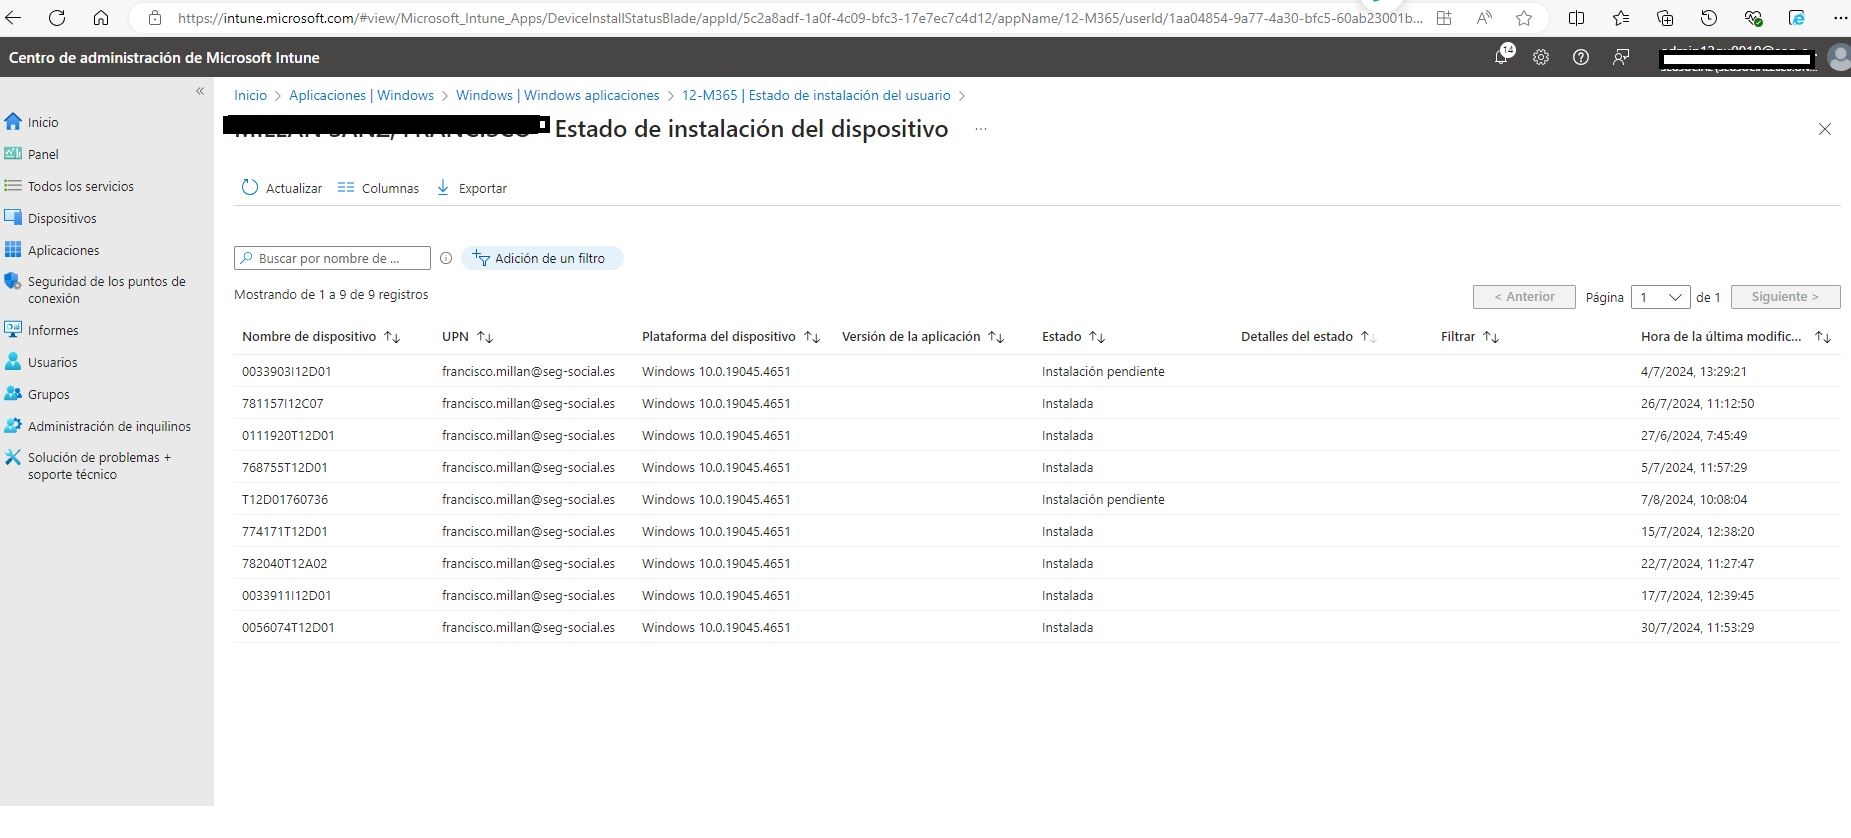Open the Columnas column chooser
This screenshot has width=1851, height=838.
(378, 188)
